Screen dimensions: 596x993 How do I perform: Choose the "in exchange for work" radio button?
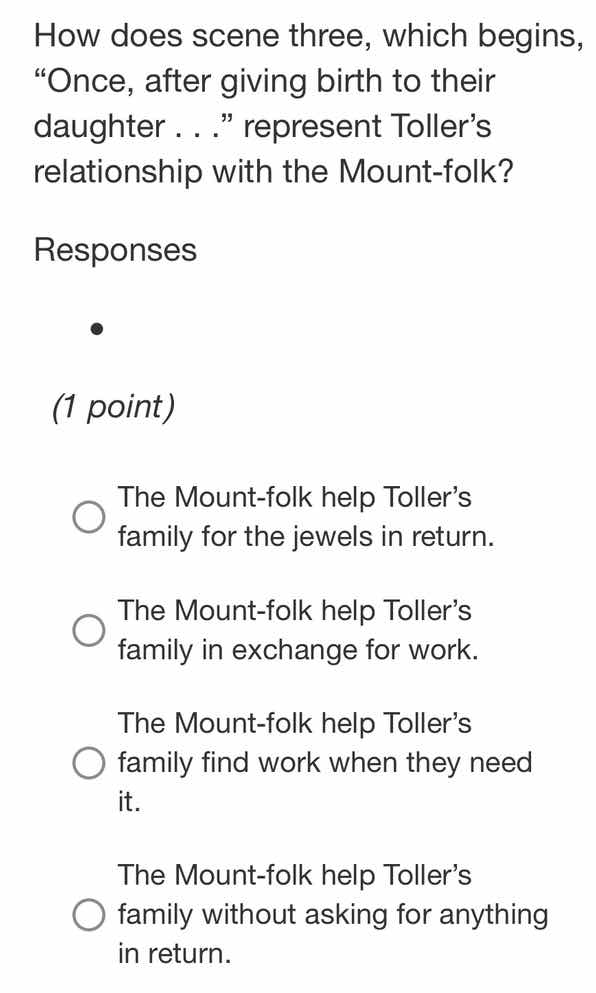pyautogui.click(x=89, y=631)
